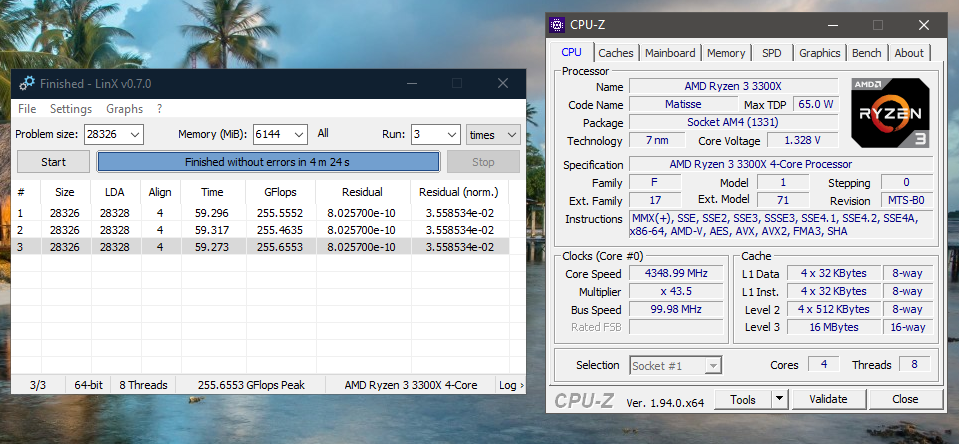This screenshot has height=444, width=959.
Task: Click the Revision value MTS-B0
Action: pyautogui.click(x=907, y=201)
